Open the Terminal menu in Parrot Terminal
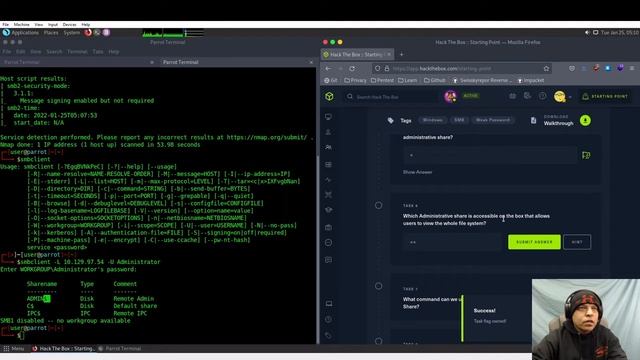 [x=77, y=52]
